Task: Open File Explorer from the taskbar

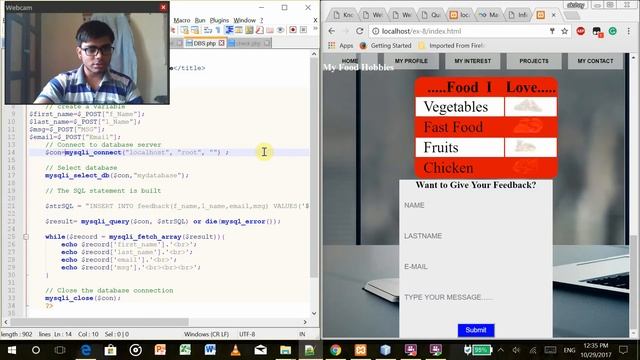Action: point(285,350)
